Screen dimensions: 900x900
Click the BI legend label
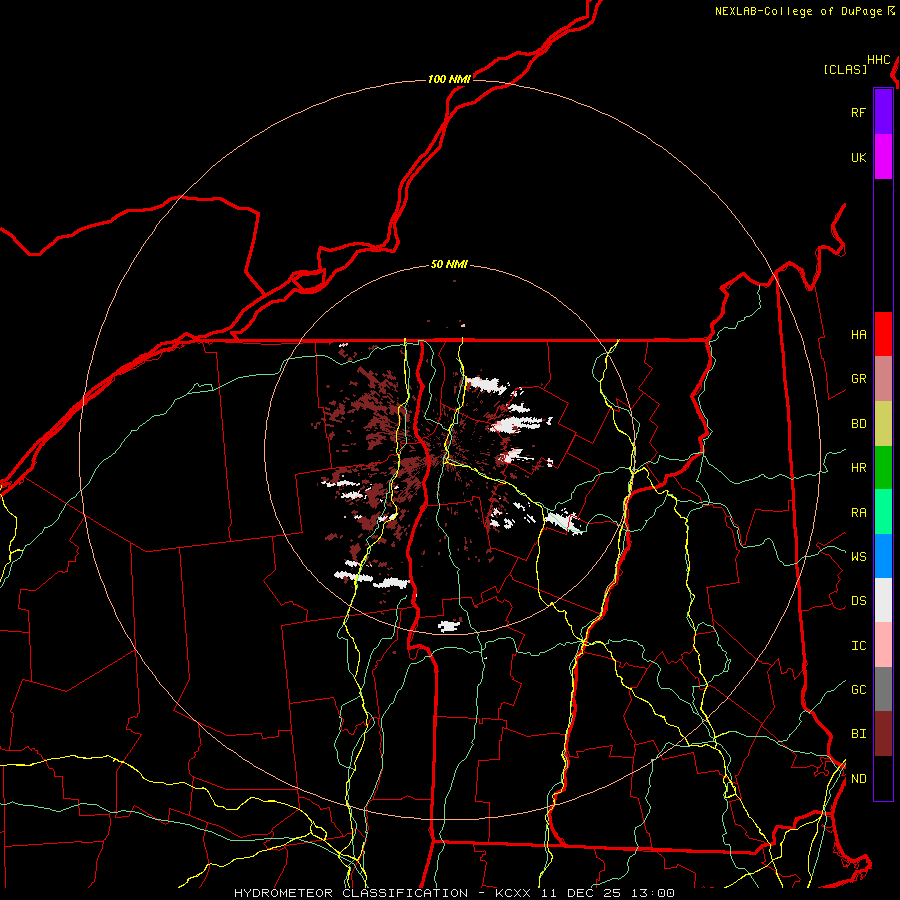click(x=858, y=734)
